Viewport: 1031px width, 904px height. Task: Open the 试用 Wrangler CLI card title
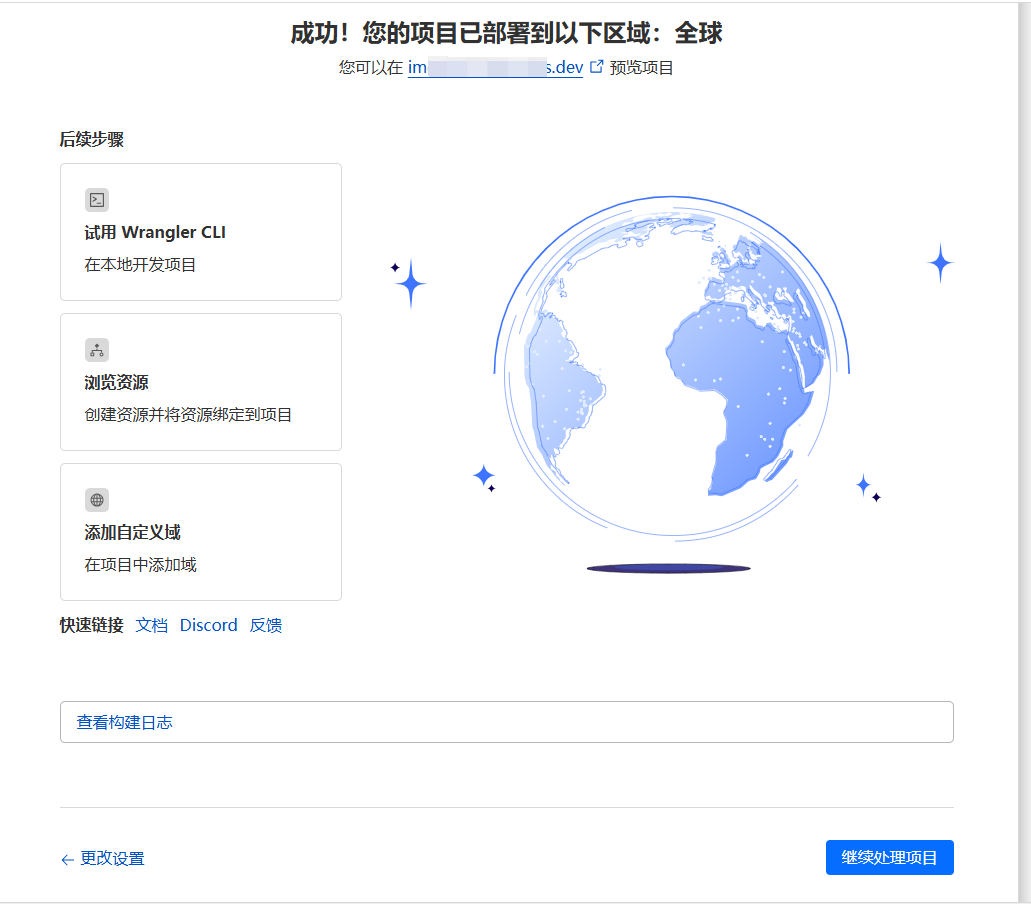pos(155,233)
